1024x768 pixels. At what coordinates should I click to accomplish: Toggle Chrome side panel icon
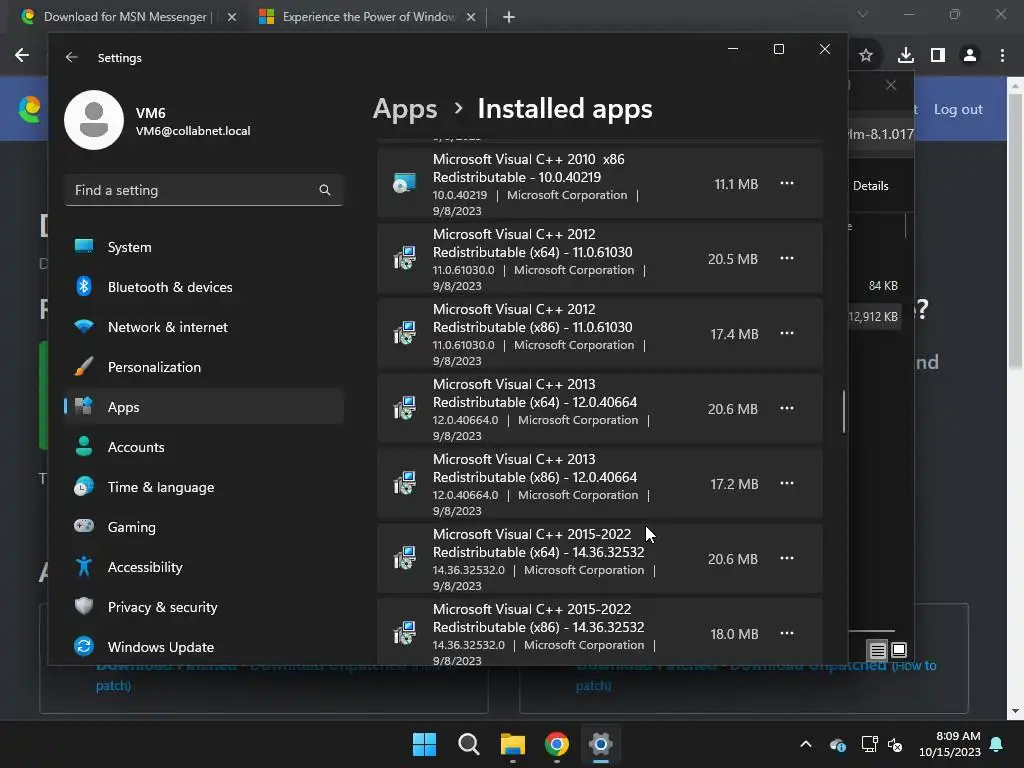(938, 56)
